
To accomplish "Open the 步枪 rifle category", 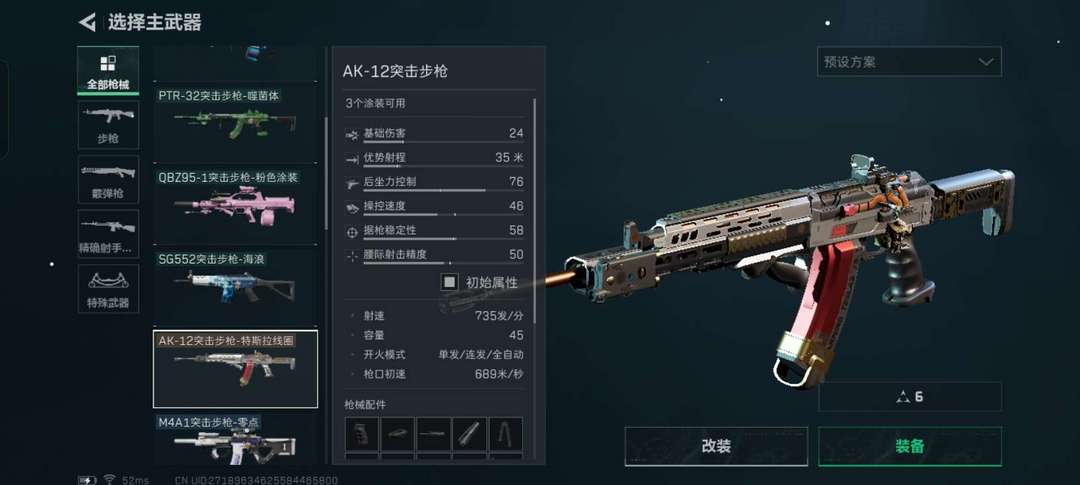I will [108, 125].
